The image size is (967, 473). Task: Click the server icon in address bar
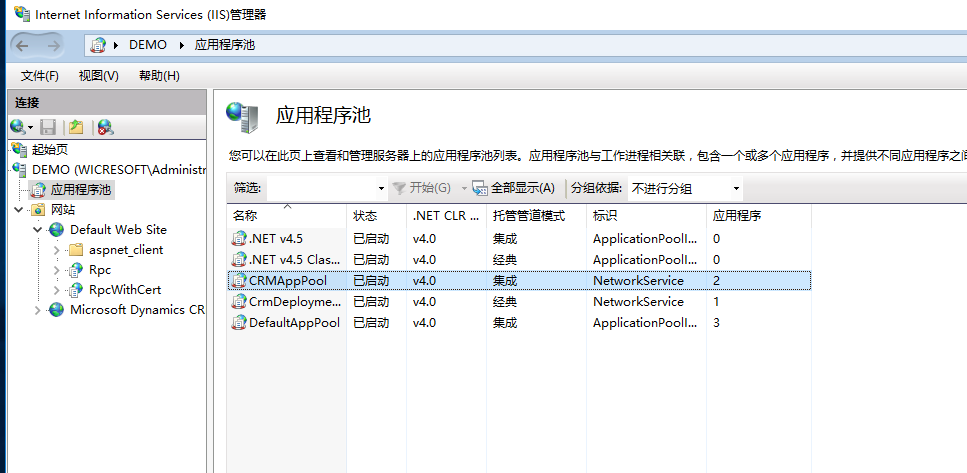coord(97,45)
